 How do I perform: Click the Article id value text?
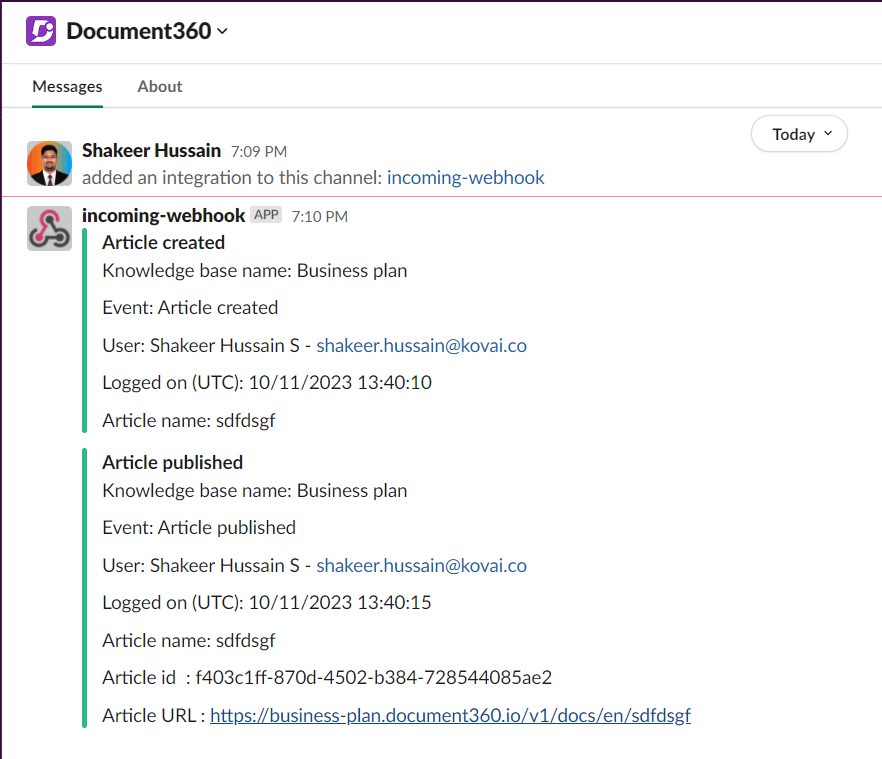coord(373,678)
